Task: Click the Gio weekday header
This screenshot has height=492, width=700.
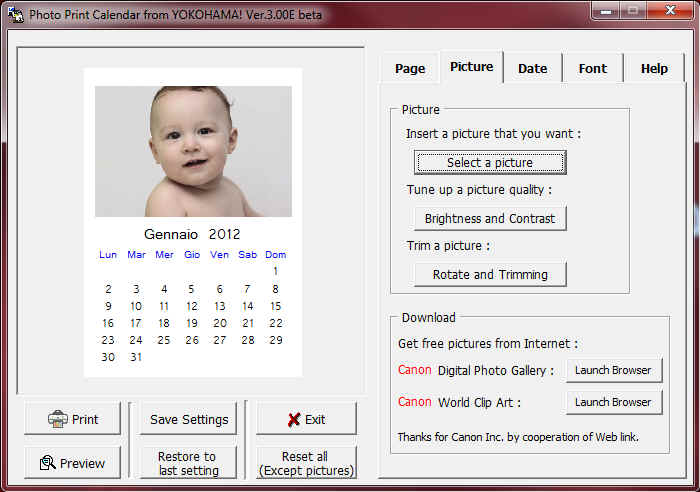Action: click(192, 254)
